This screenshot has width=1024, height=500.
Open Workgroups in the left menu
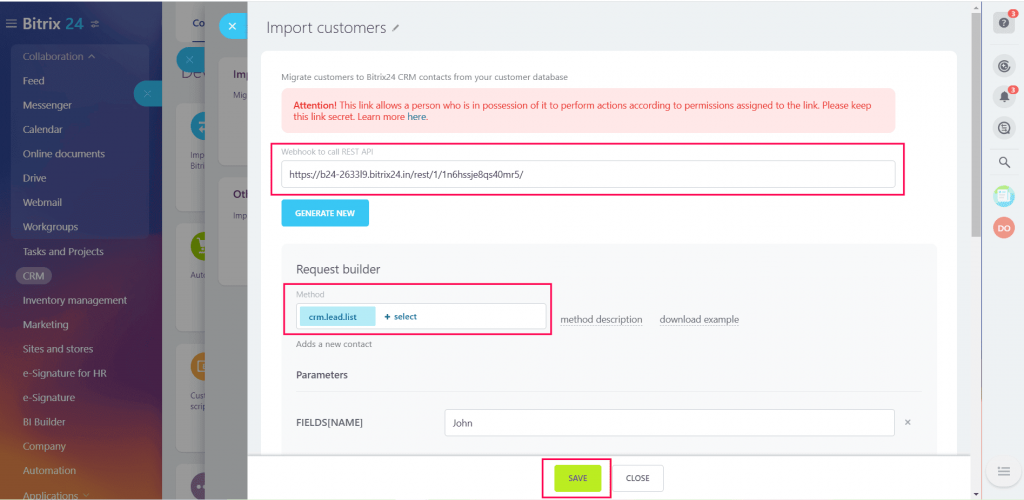click(50, 227)
